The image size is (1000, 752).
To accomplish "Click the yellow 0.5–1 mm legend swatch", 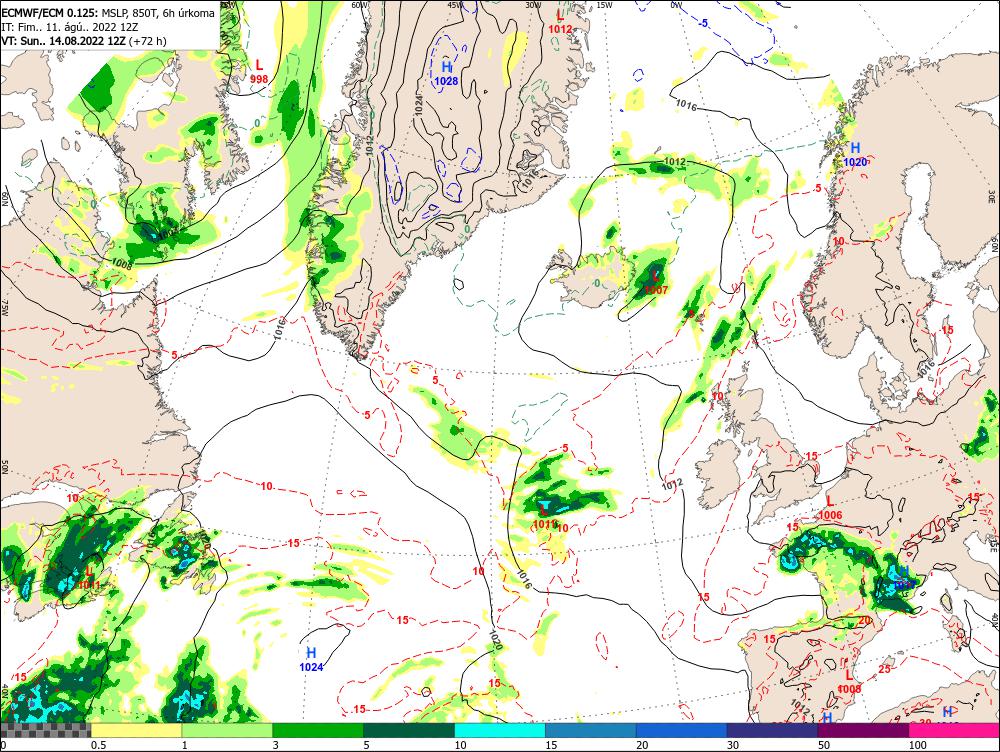I will [x=136, y=730].
